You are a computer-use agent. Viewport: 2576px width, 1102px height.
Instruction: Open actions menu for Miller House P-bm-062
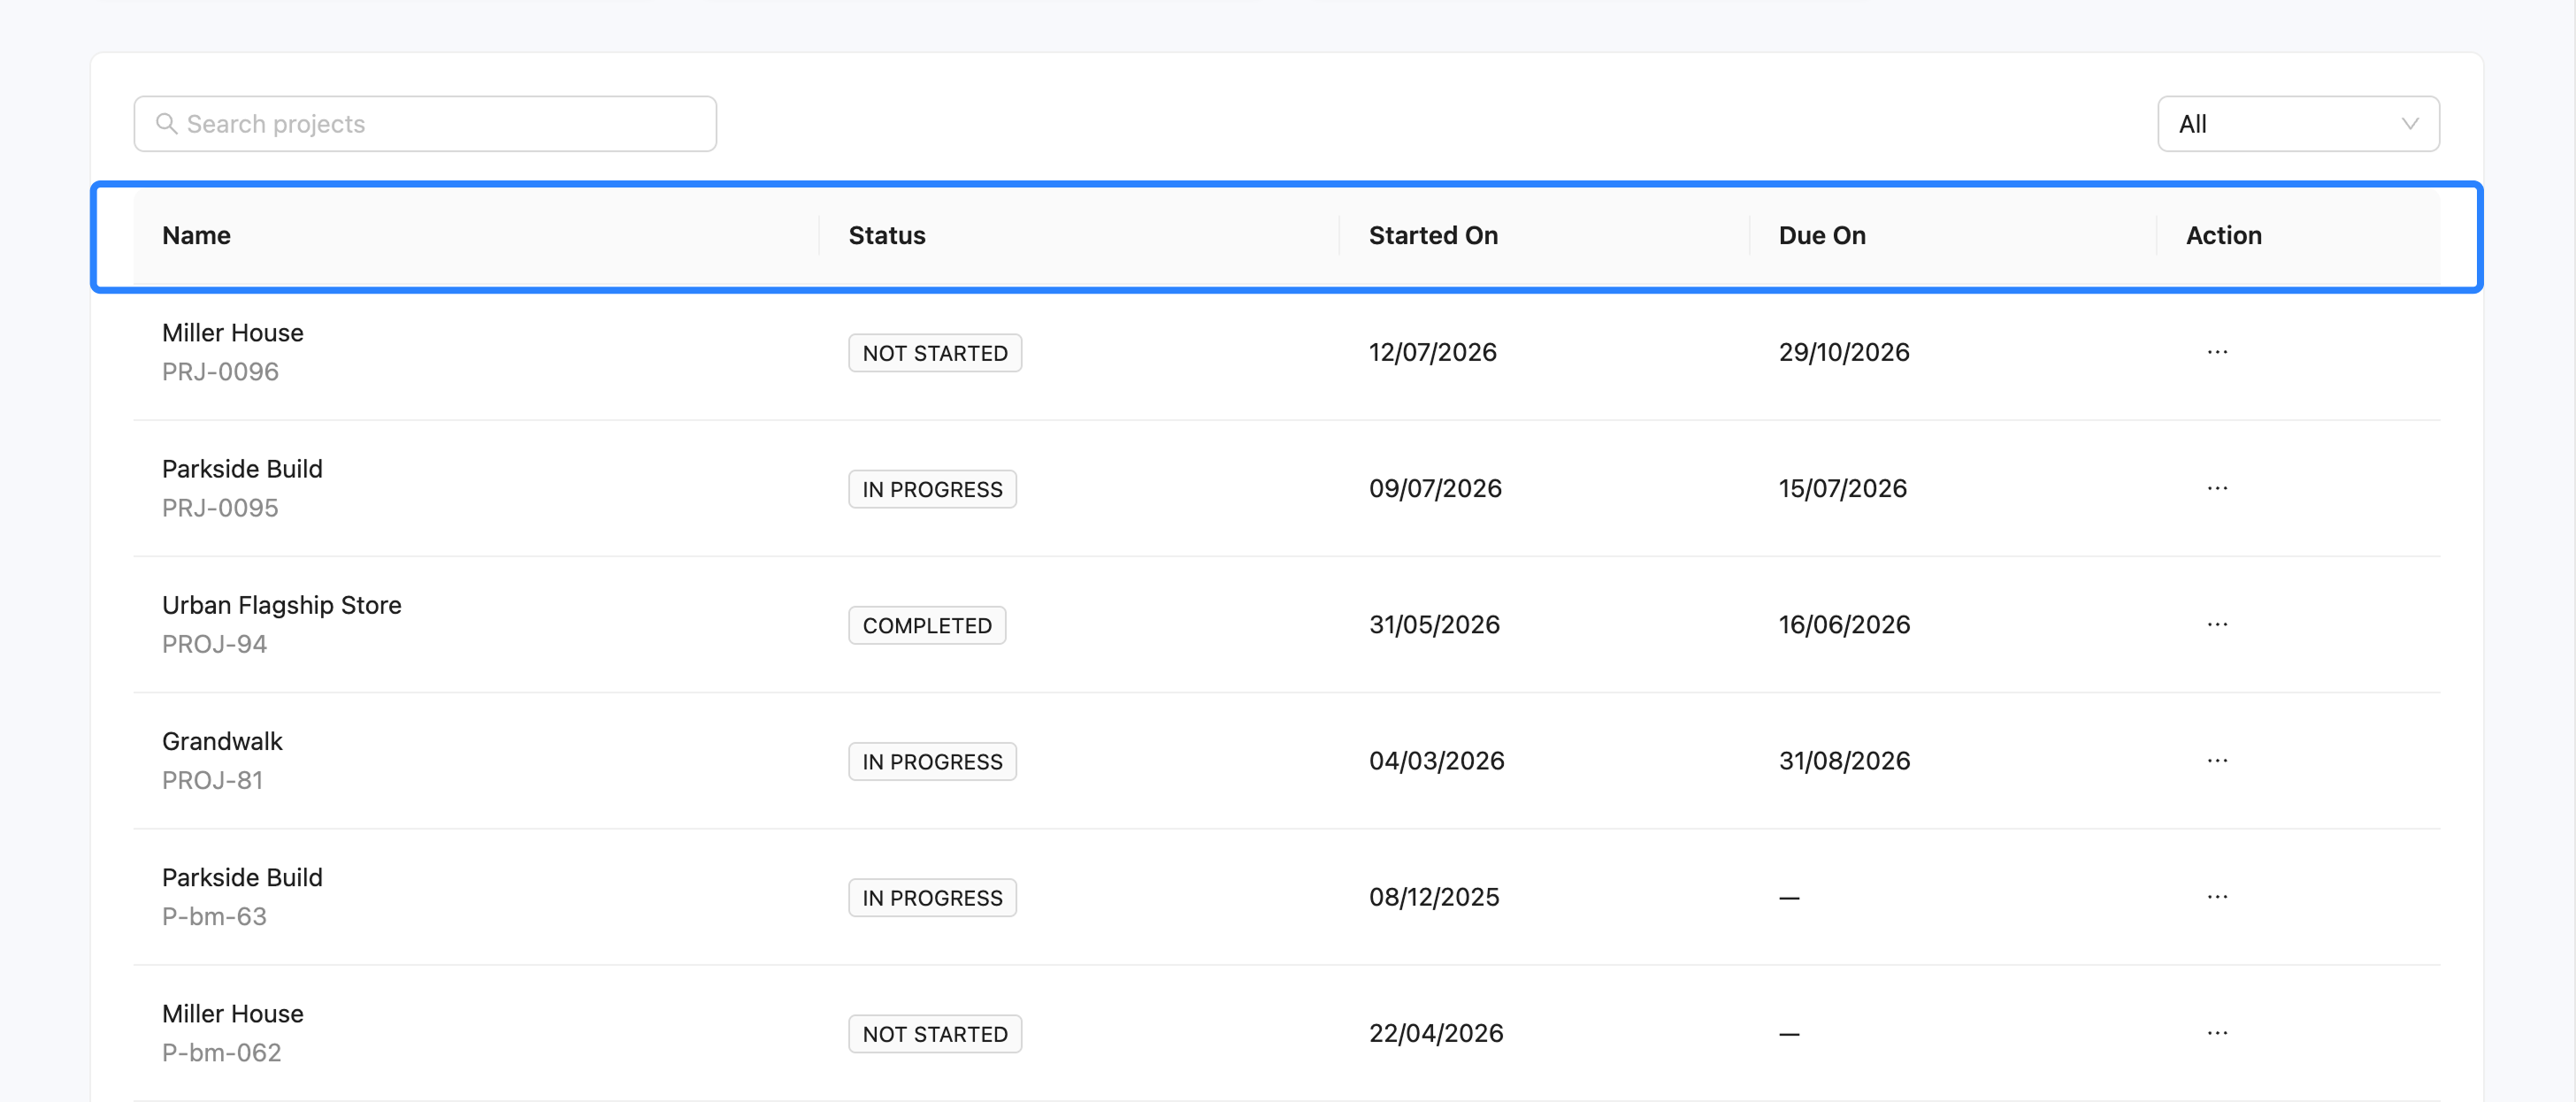coord(2217,1032)
